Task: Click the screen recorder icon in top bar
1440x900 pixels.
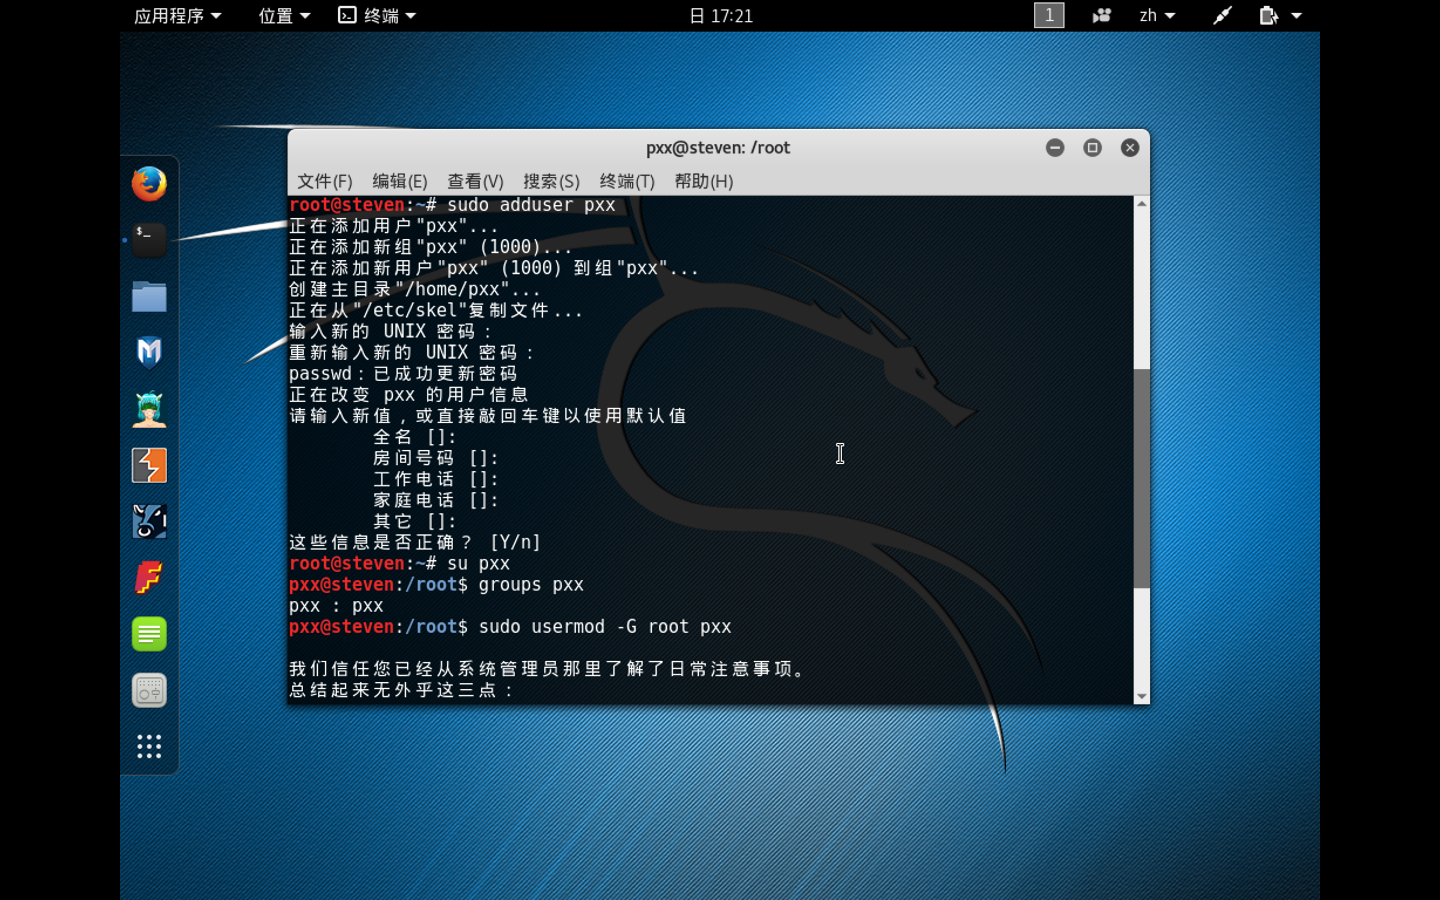Action: (1101, 15)
